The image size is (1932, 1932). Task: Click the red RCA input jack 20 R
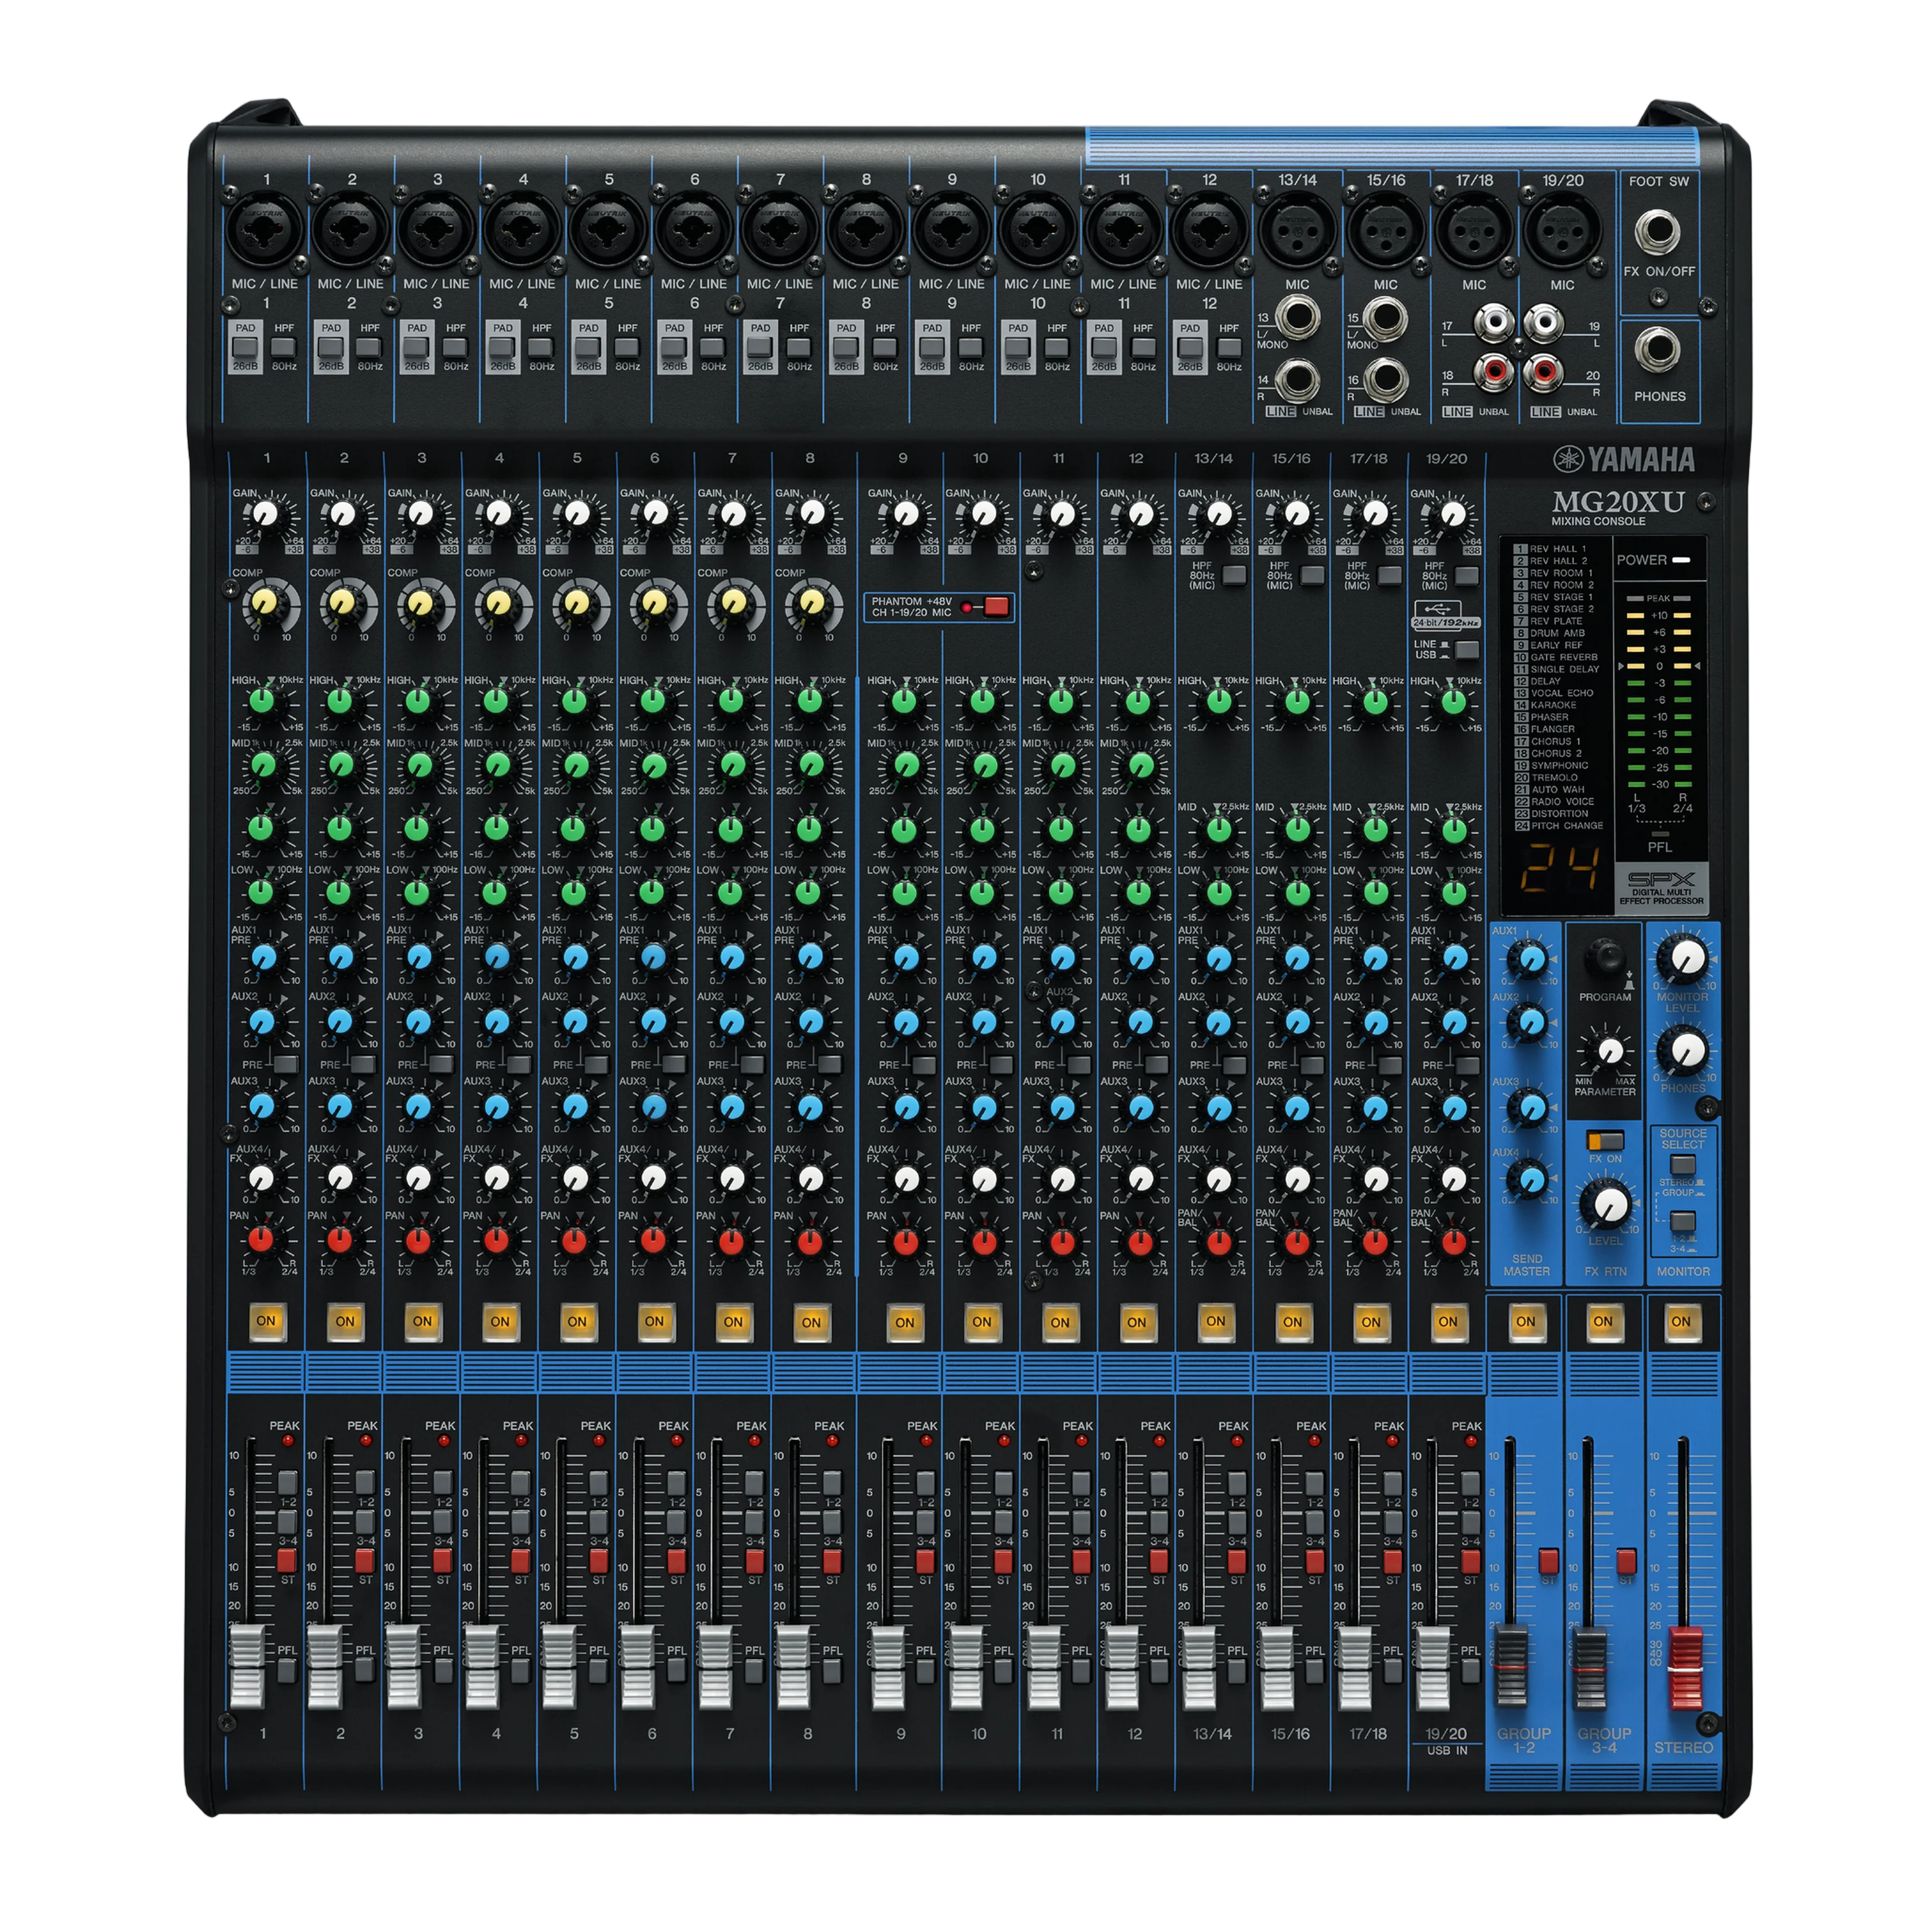click(x=1543, y=372)
